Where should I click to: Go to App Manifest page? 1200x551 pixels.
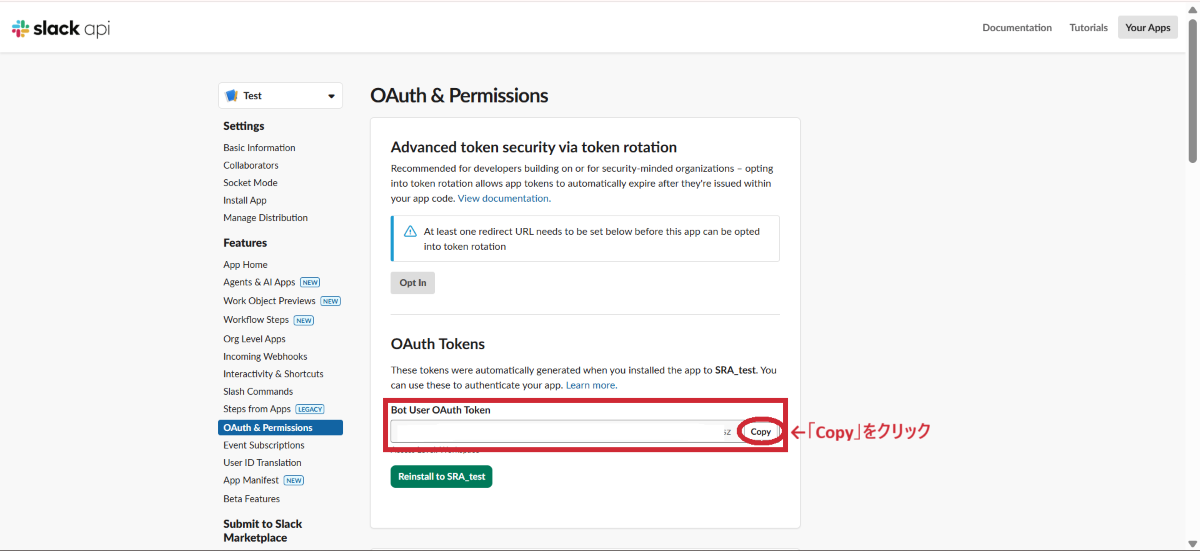point(251,481)
